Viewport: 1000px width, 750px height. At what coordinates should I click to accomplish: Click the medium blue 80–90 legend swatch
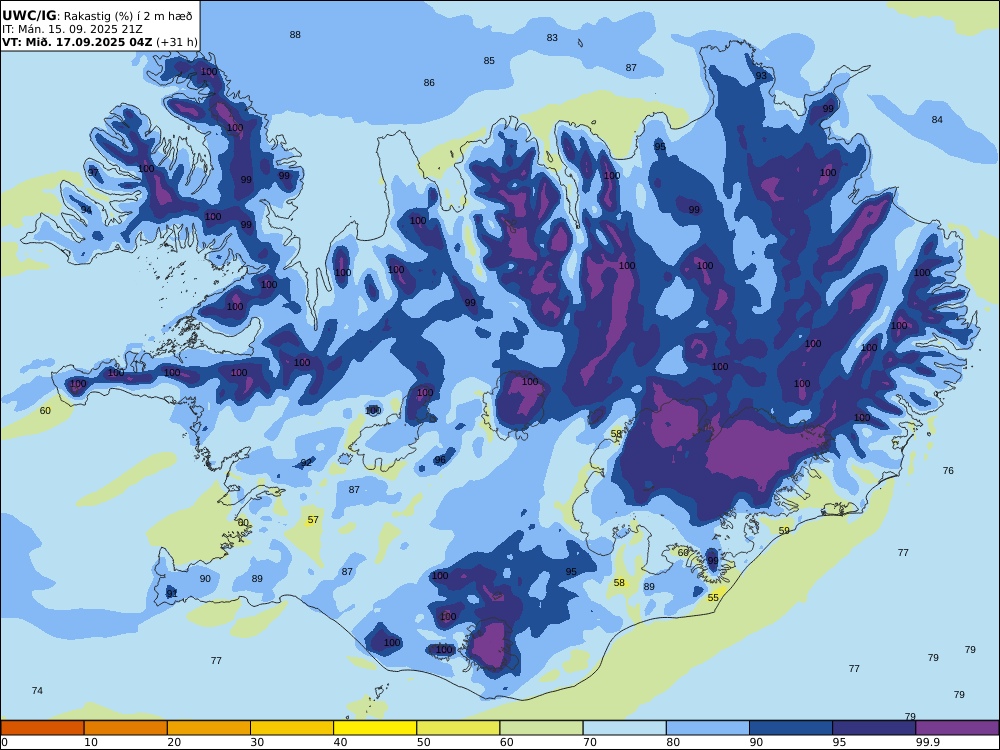coord(708,728)
